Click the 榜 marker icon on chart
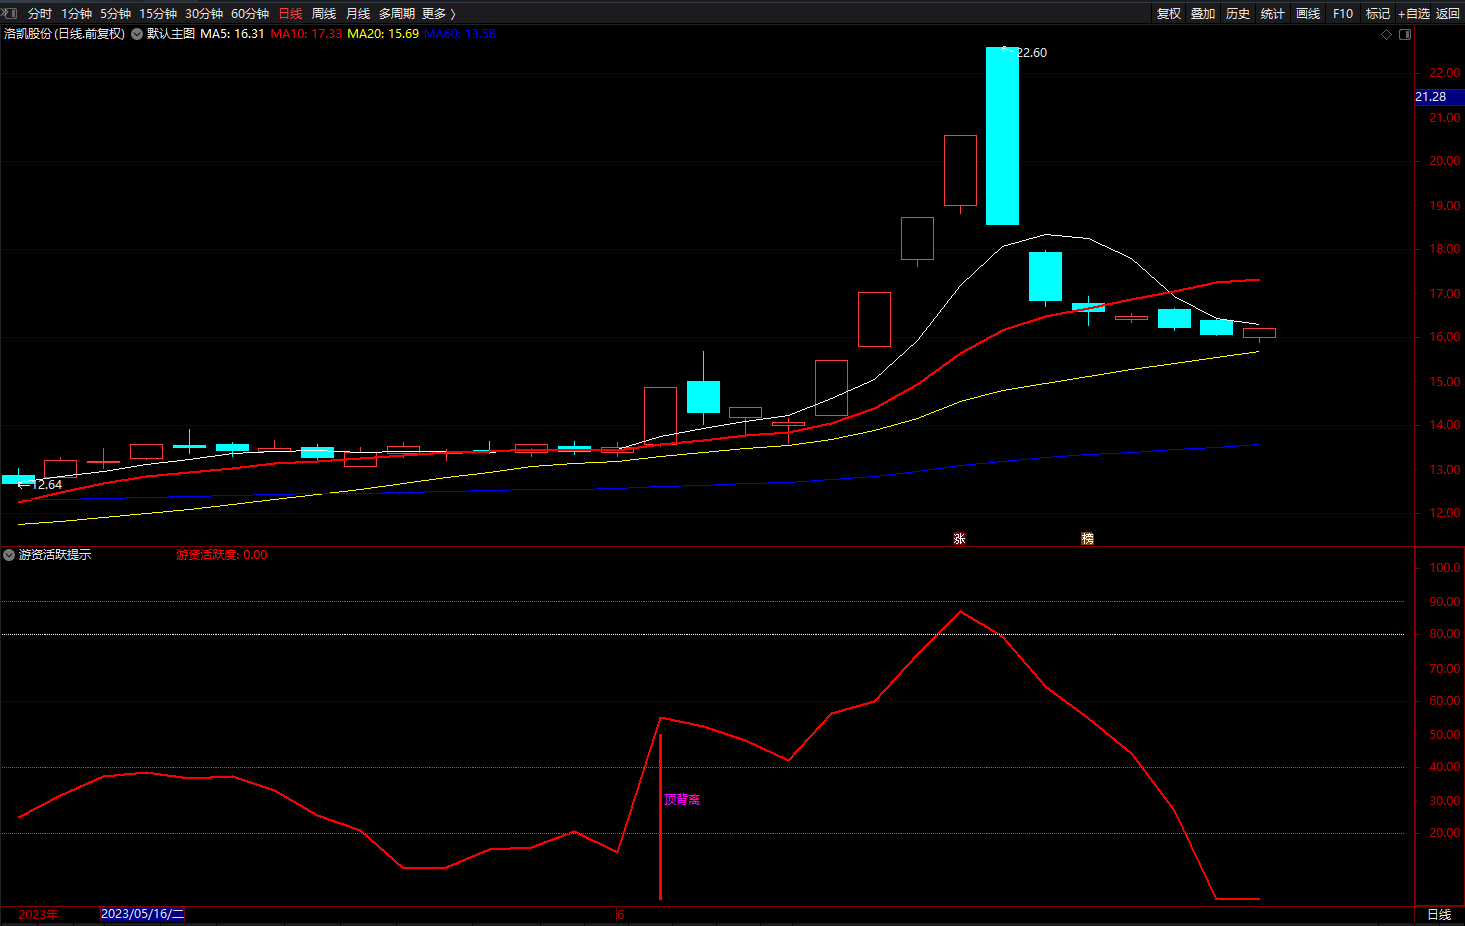The height and width of the screenshot is (926, 1465). (x=1087, y=539)
